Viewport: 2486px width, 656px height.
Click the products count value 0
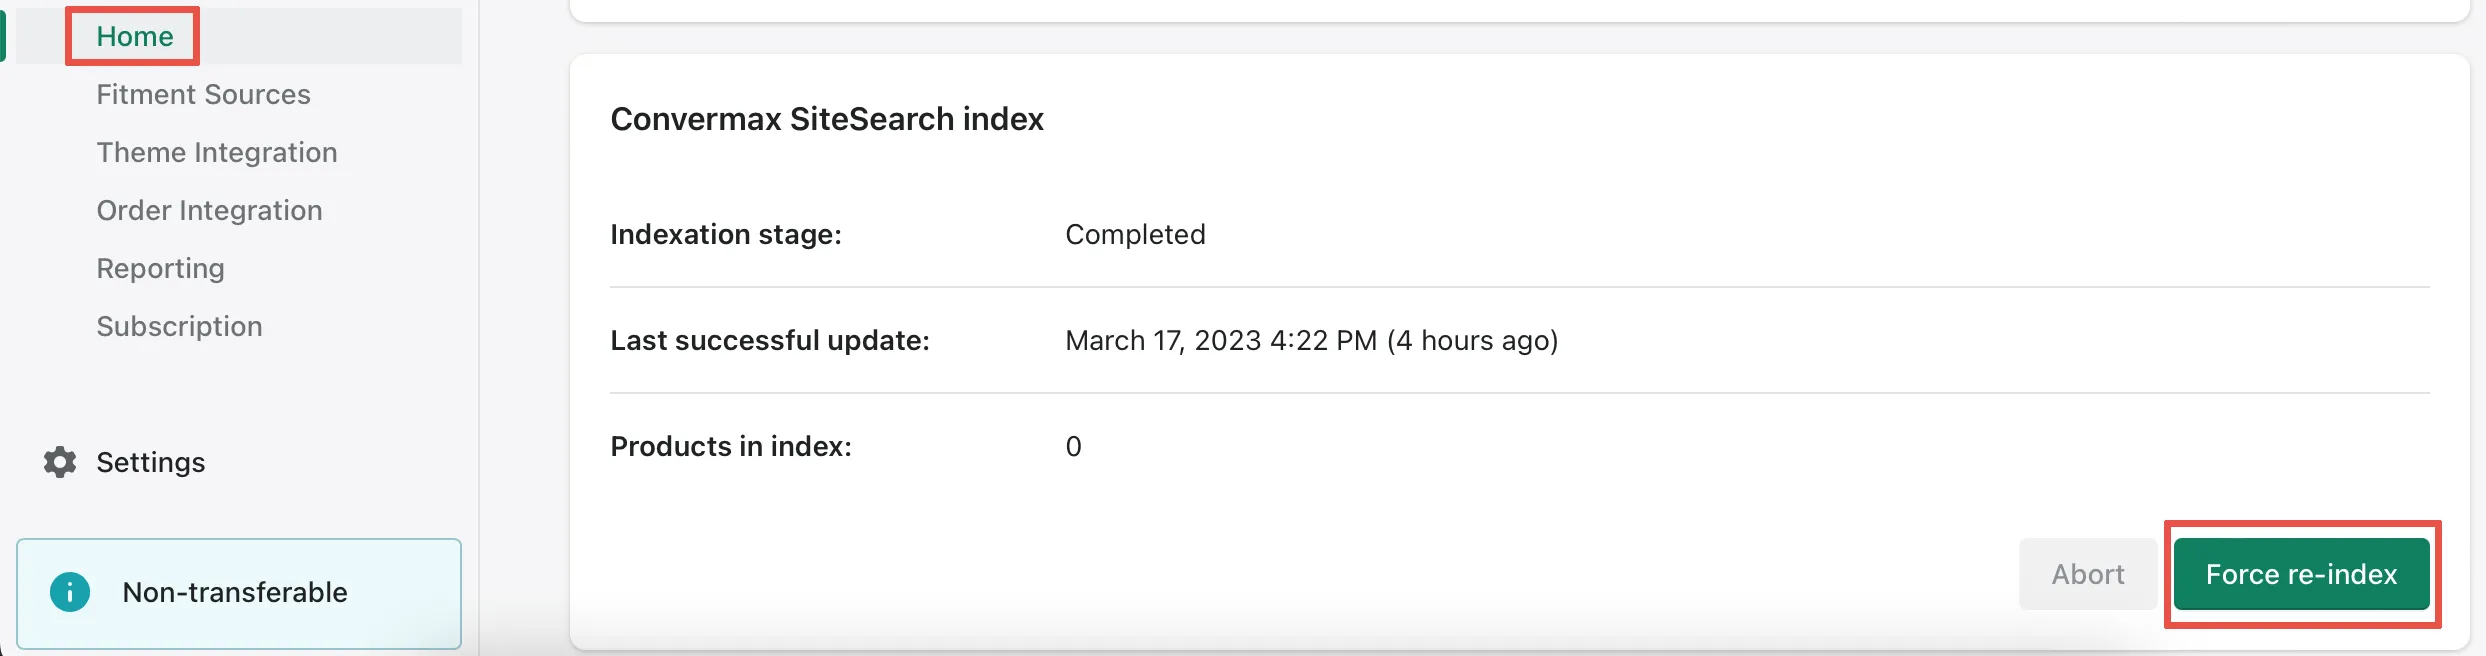point(1073,446)
